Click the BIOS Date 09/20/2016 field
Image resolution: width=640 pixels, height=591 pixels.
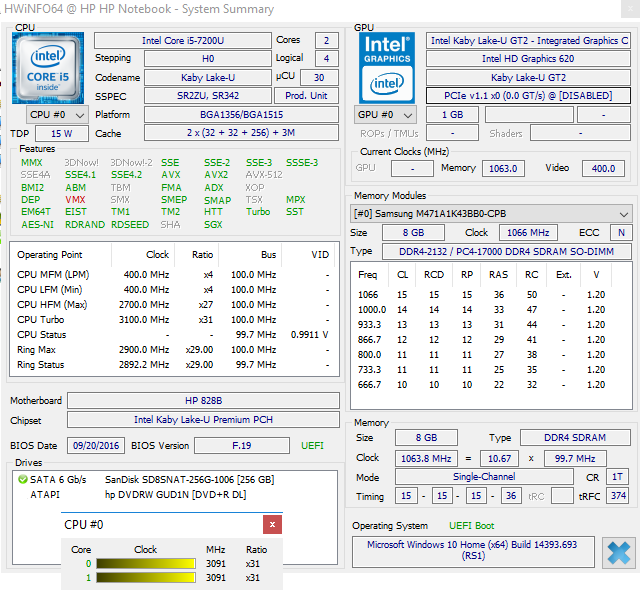click(x=96, y=446)
